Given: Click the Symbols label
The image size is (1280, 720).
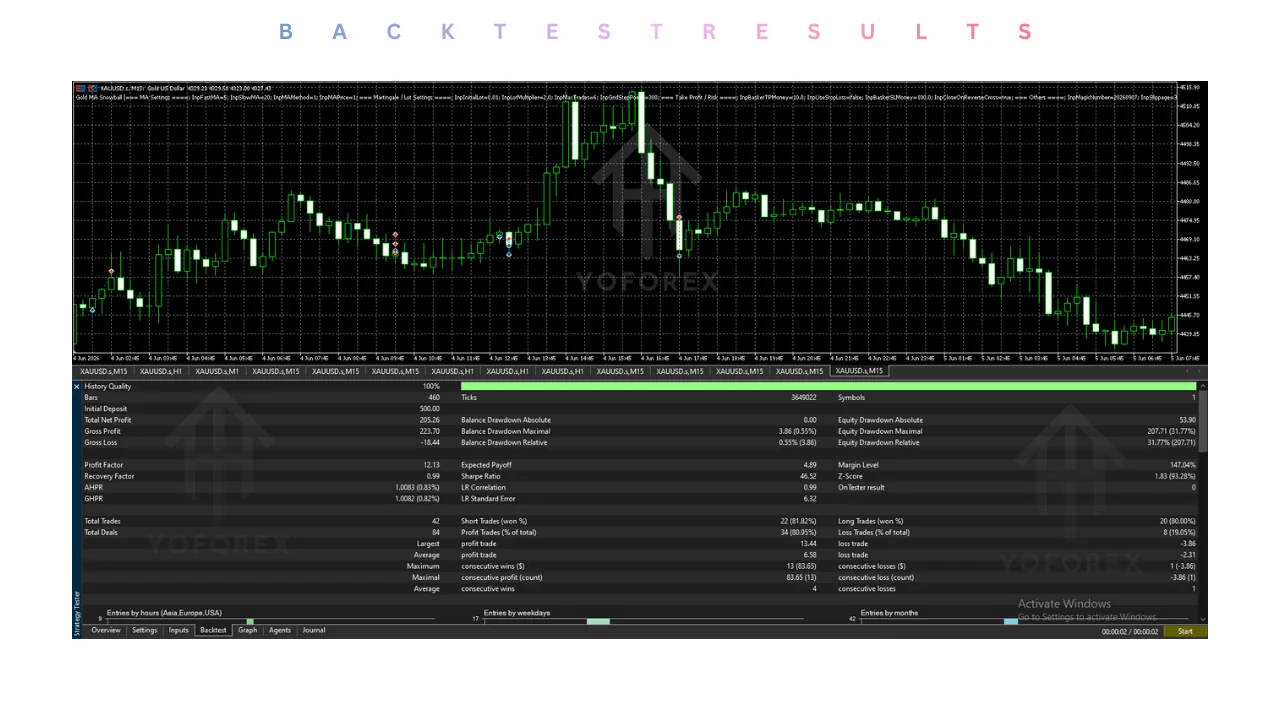Looking at the screenshot, I should click(x=852, y=397).
